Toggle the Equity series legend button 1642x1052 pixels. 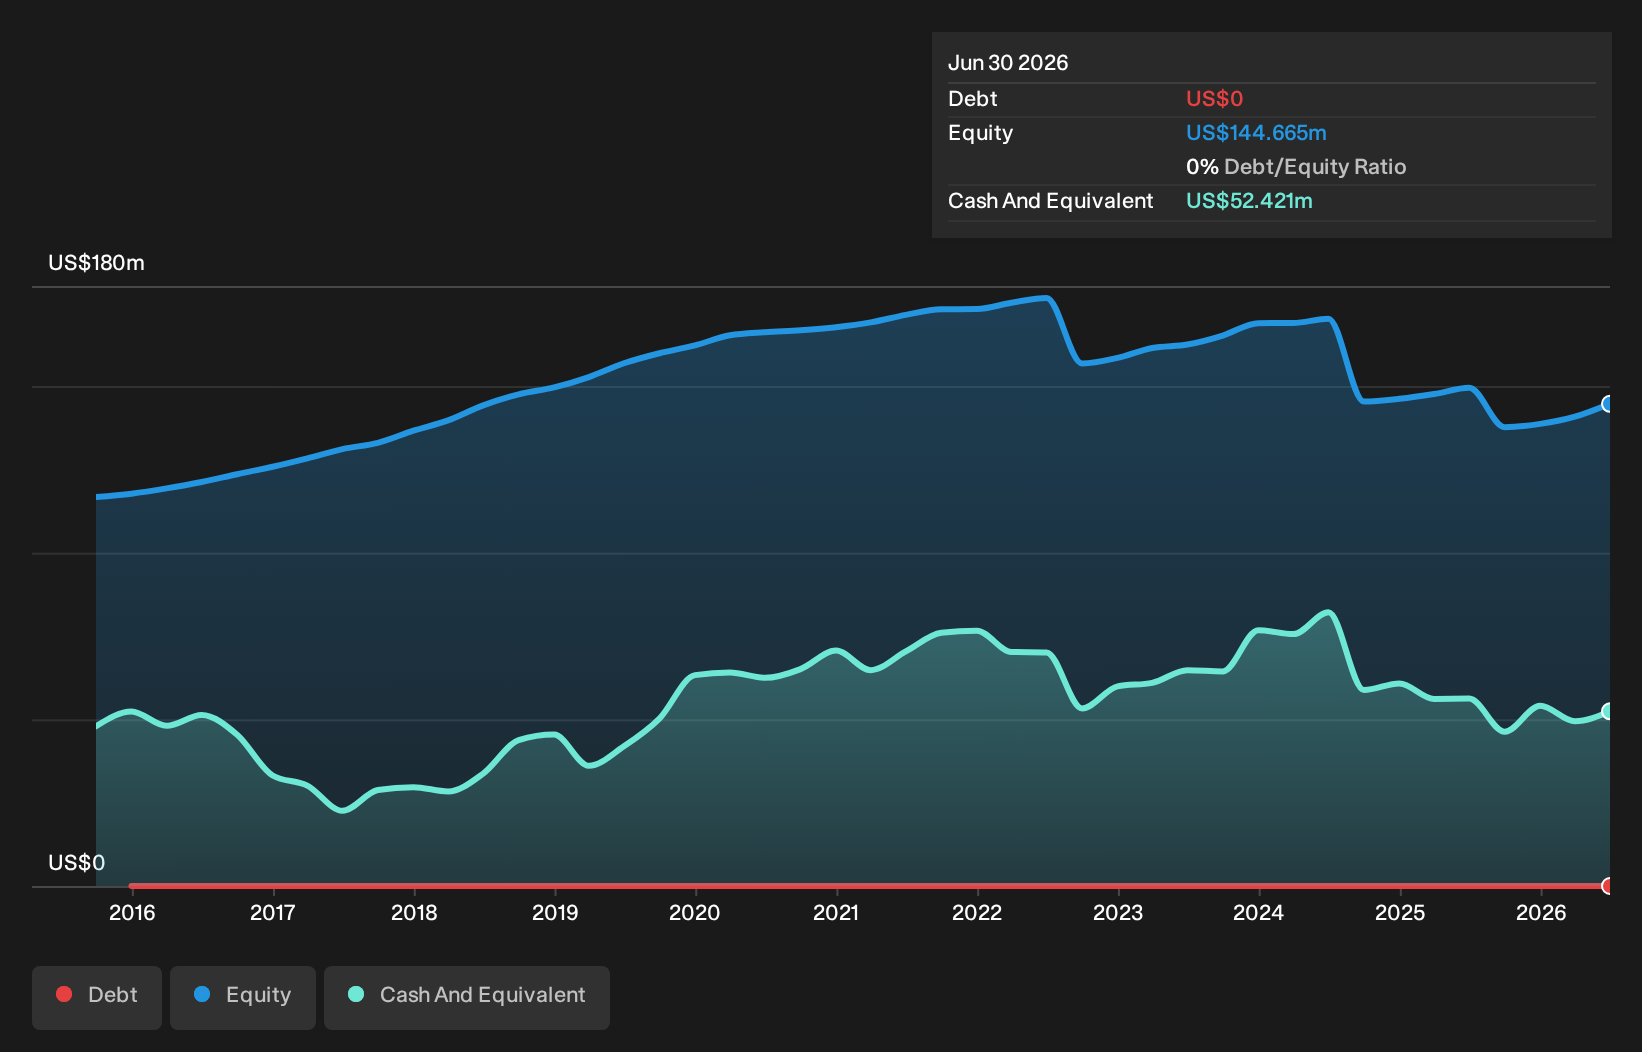click(243, 997)
